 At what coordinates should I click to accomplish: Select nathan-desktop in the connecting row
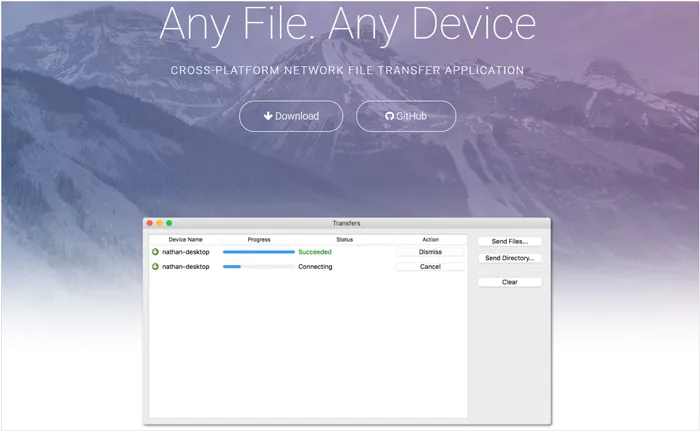click(186, 267)
